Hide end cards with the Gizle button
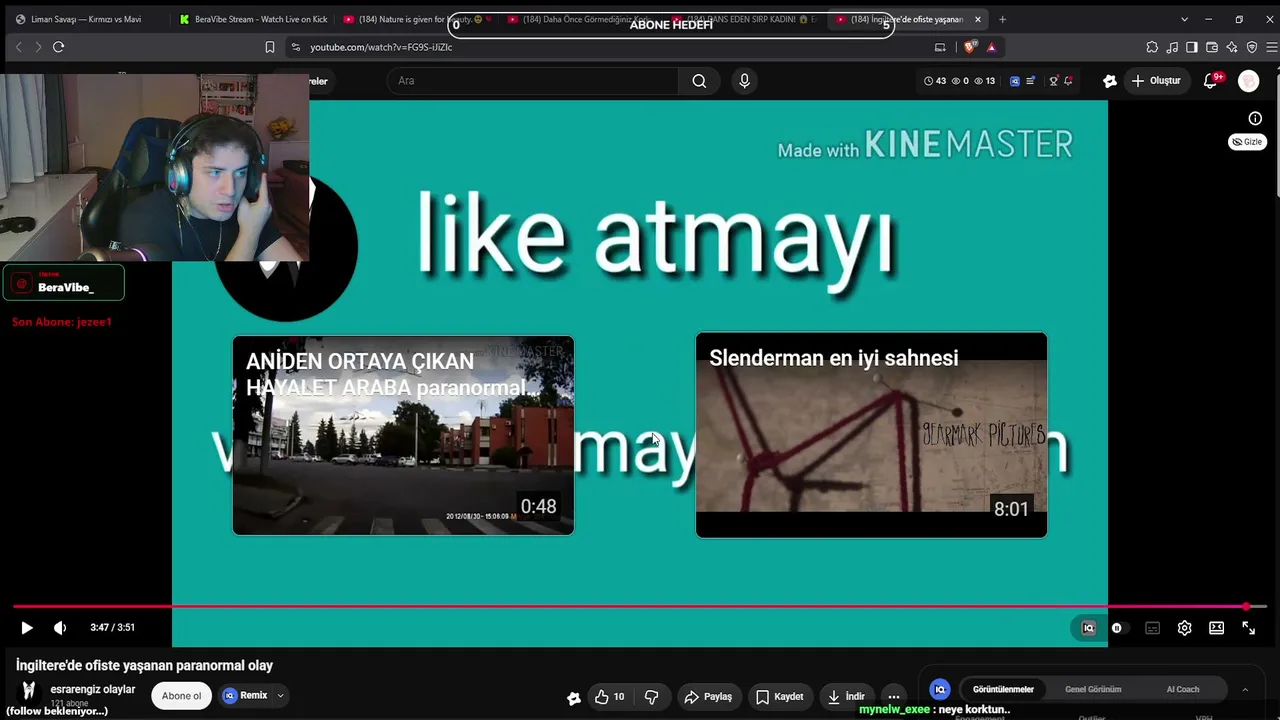Viewport: 1280px width, 720px height. coord(1247,142)
